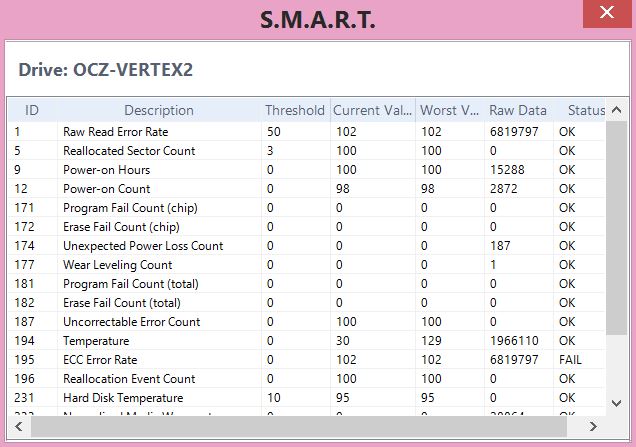
Task: Select the Program Fail Count (total) row
Action: pos(307,284)
